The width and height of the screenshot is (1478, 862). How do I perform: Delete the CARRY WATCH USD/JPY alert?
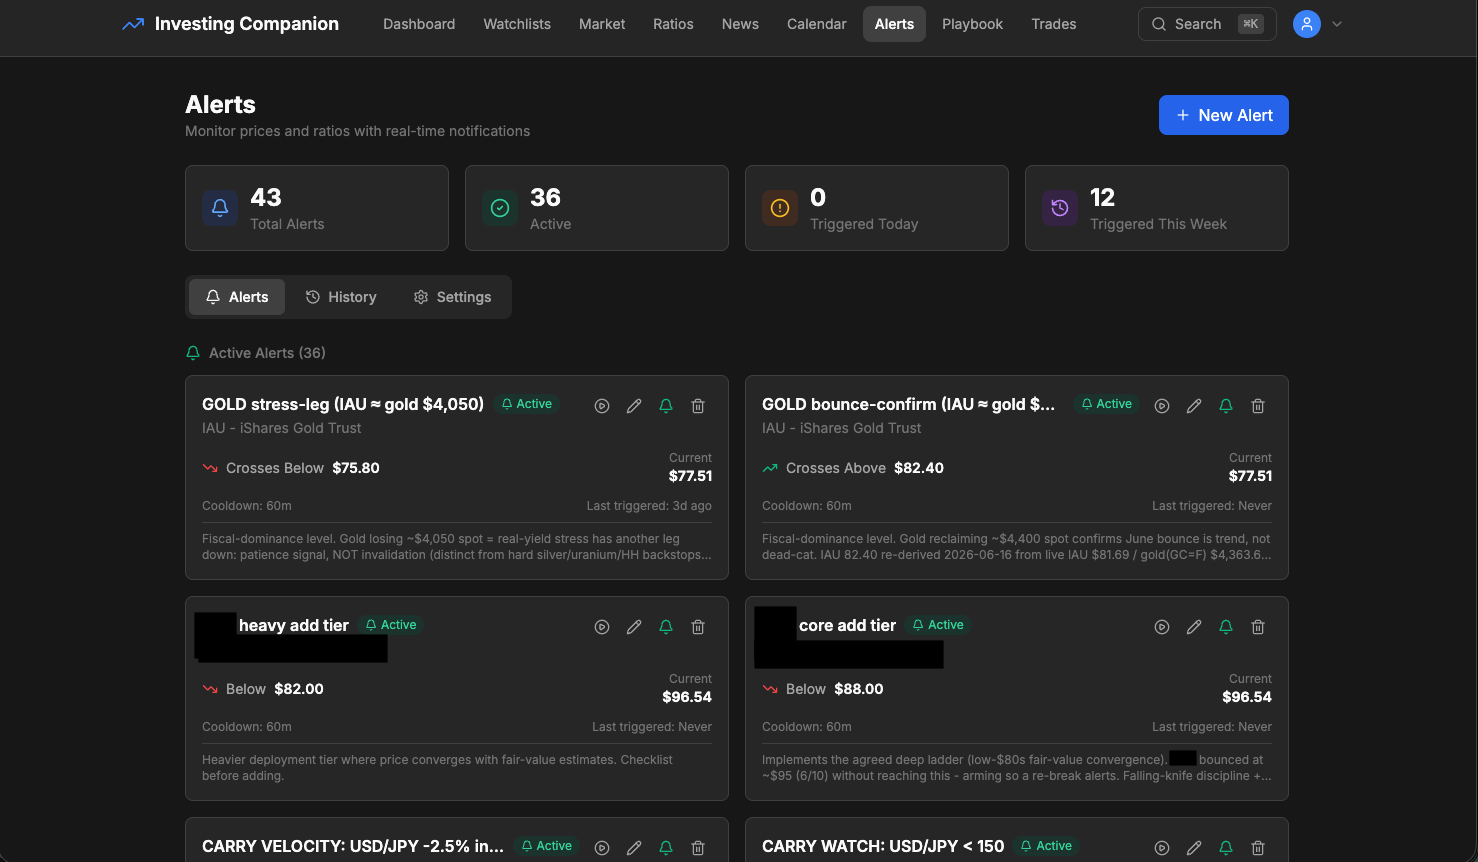tap(1258, 848)
